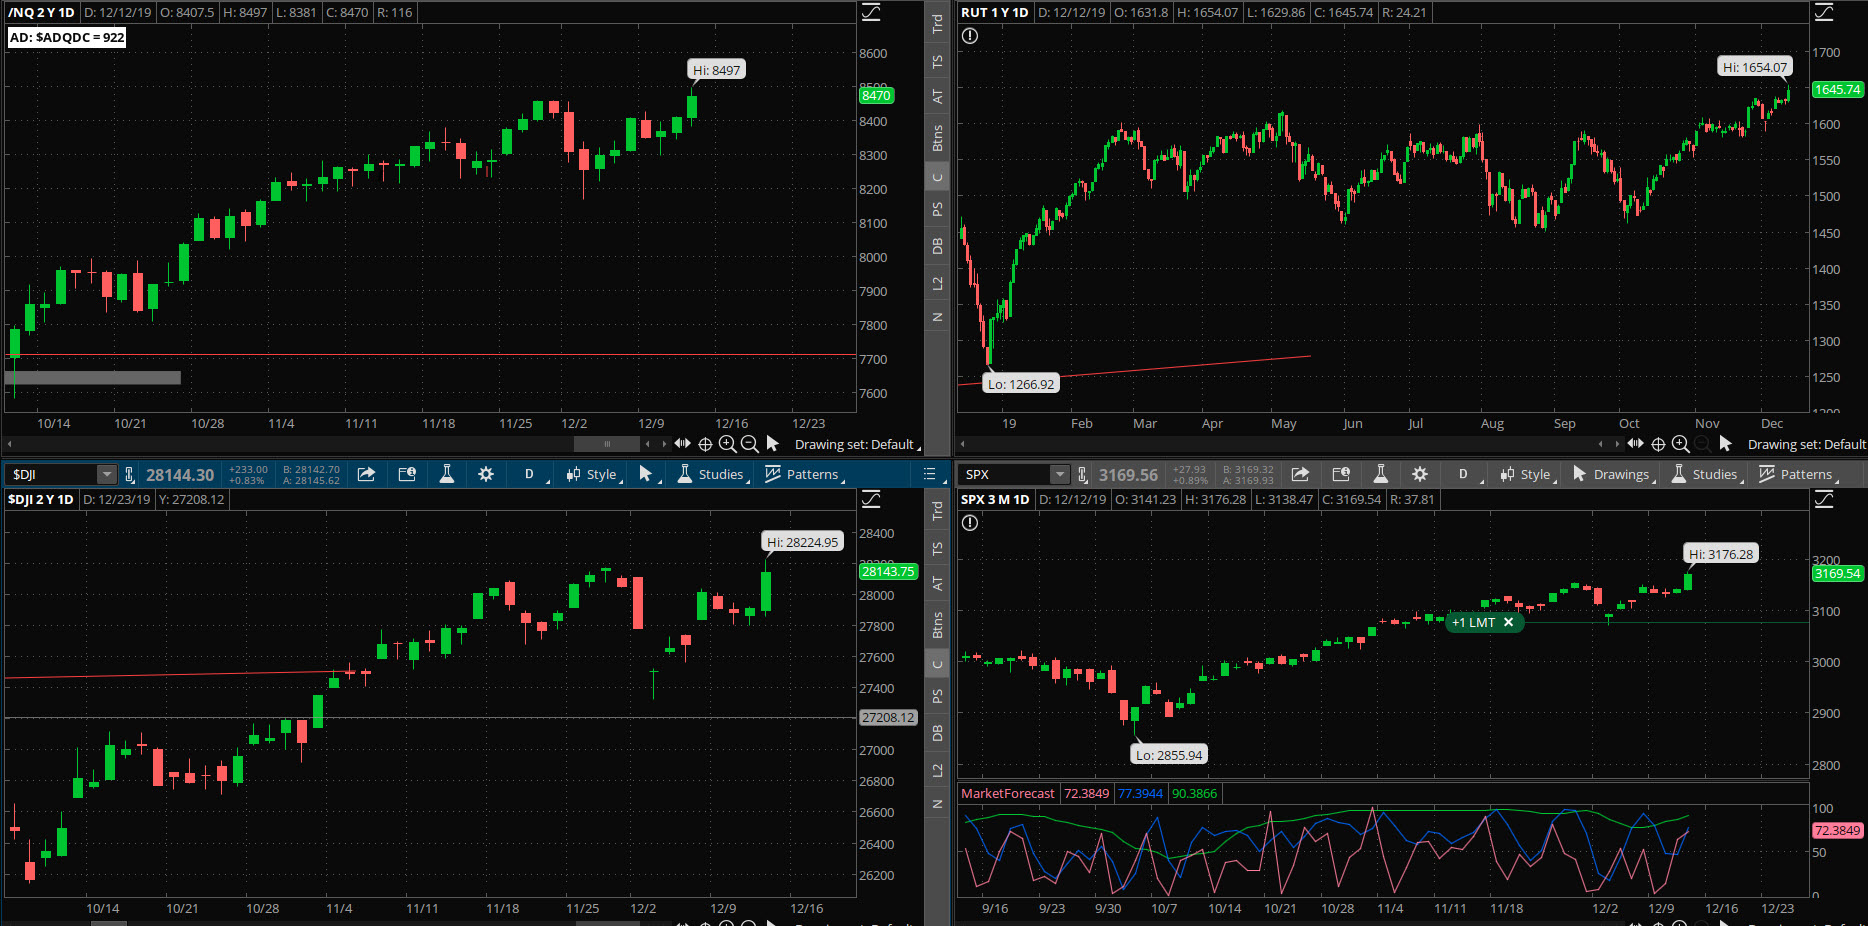Open chart settings gear in SPX toolbar
The image size is (1868, 926).
point(1420,474)
